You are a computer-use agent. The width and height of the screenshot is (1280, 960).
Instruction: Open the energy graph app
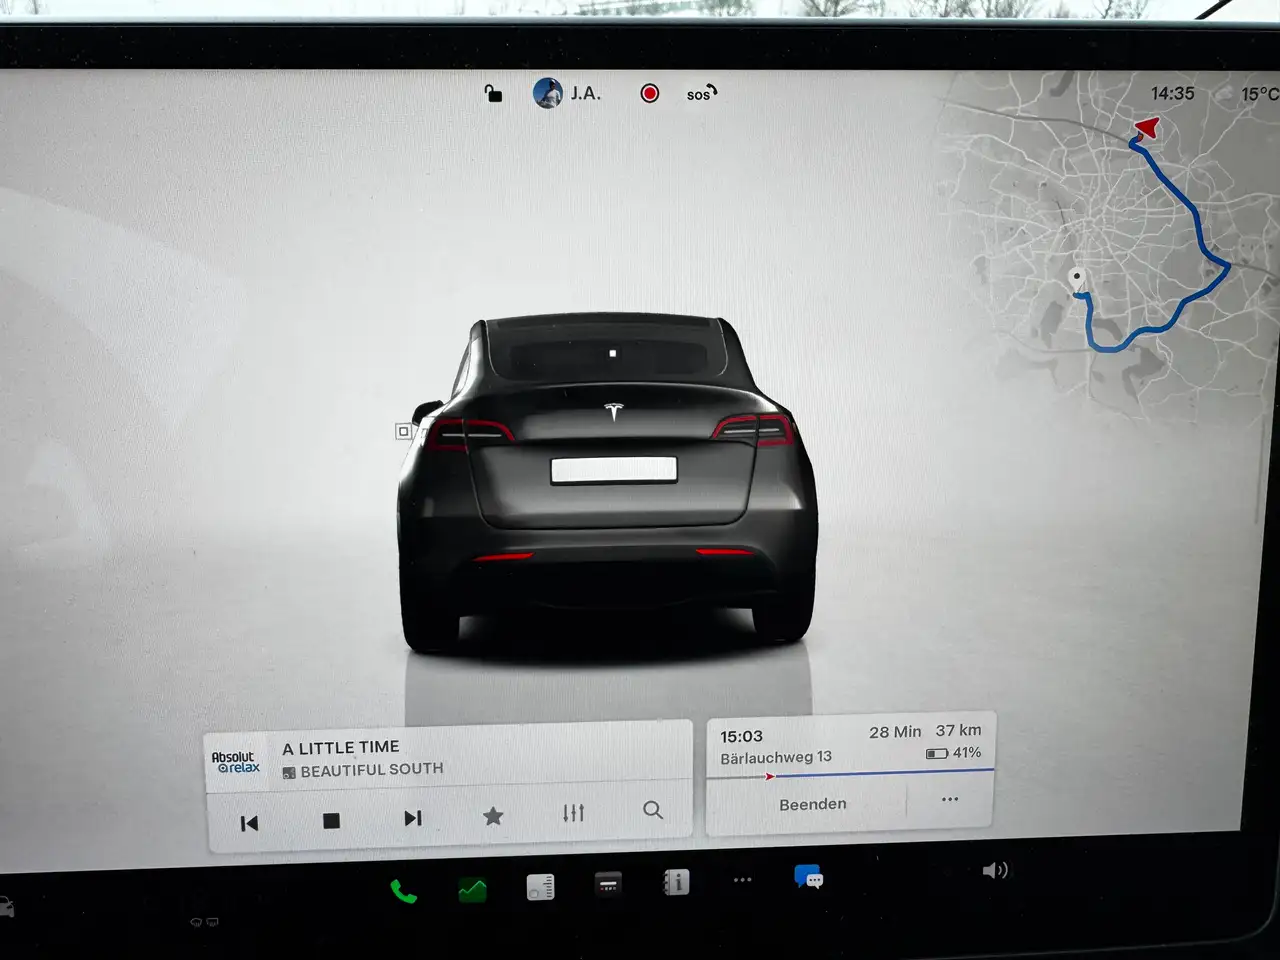click(x=472, y=889)
